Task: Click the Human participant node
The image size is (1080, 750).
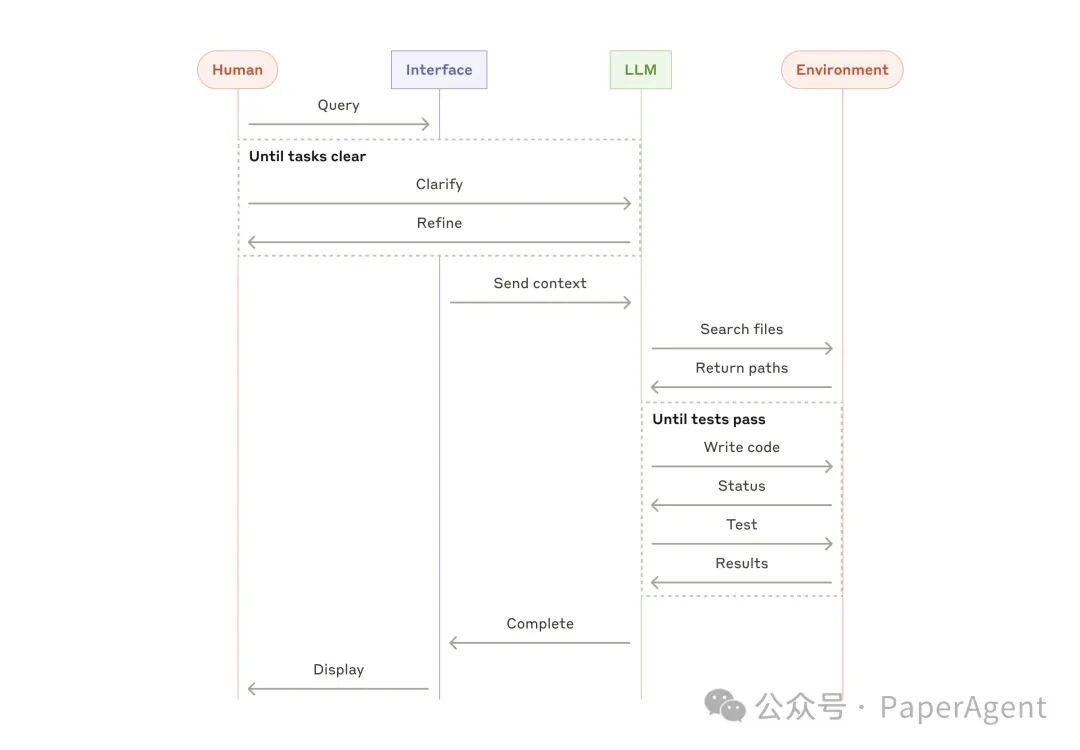Action: click(x=237, y=70)
